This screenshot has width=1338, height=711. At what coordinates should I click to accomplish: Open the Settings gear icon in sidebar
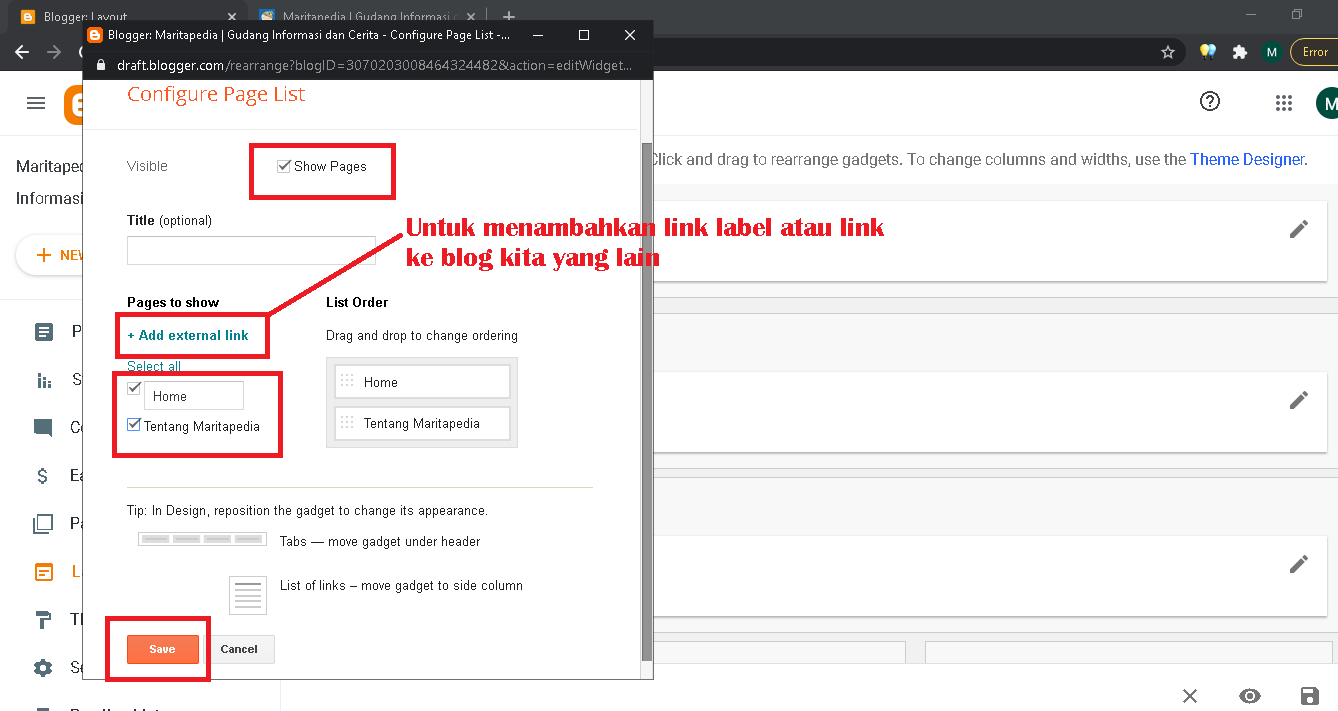(x=43, y=668)
